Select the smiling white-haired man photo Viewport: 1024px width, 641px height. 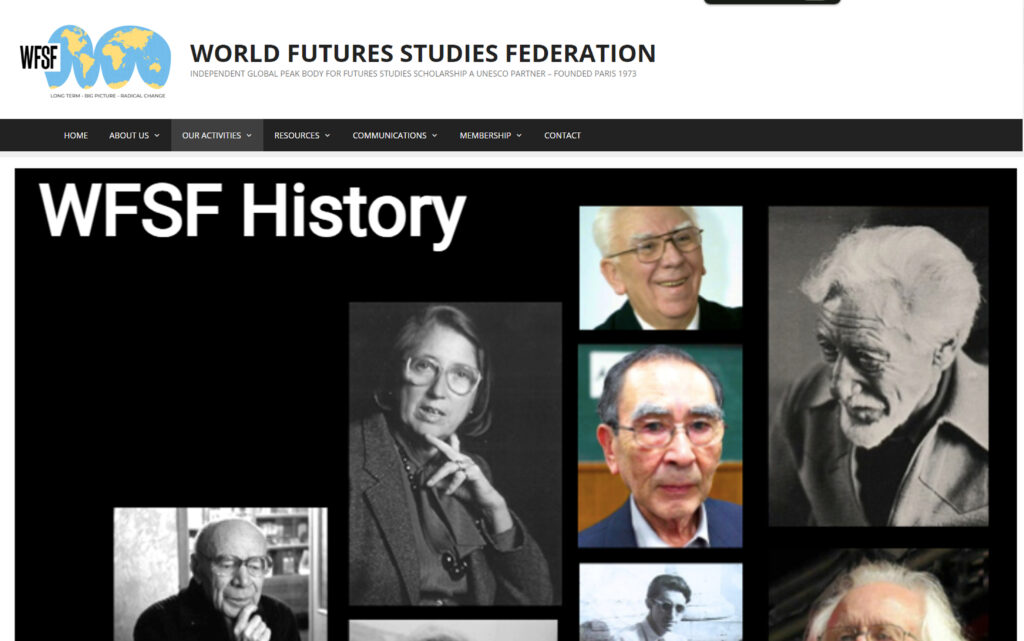(661, 268)
